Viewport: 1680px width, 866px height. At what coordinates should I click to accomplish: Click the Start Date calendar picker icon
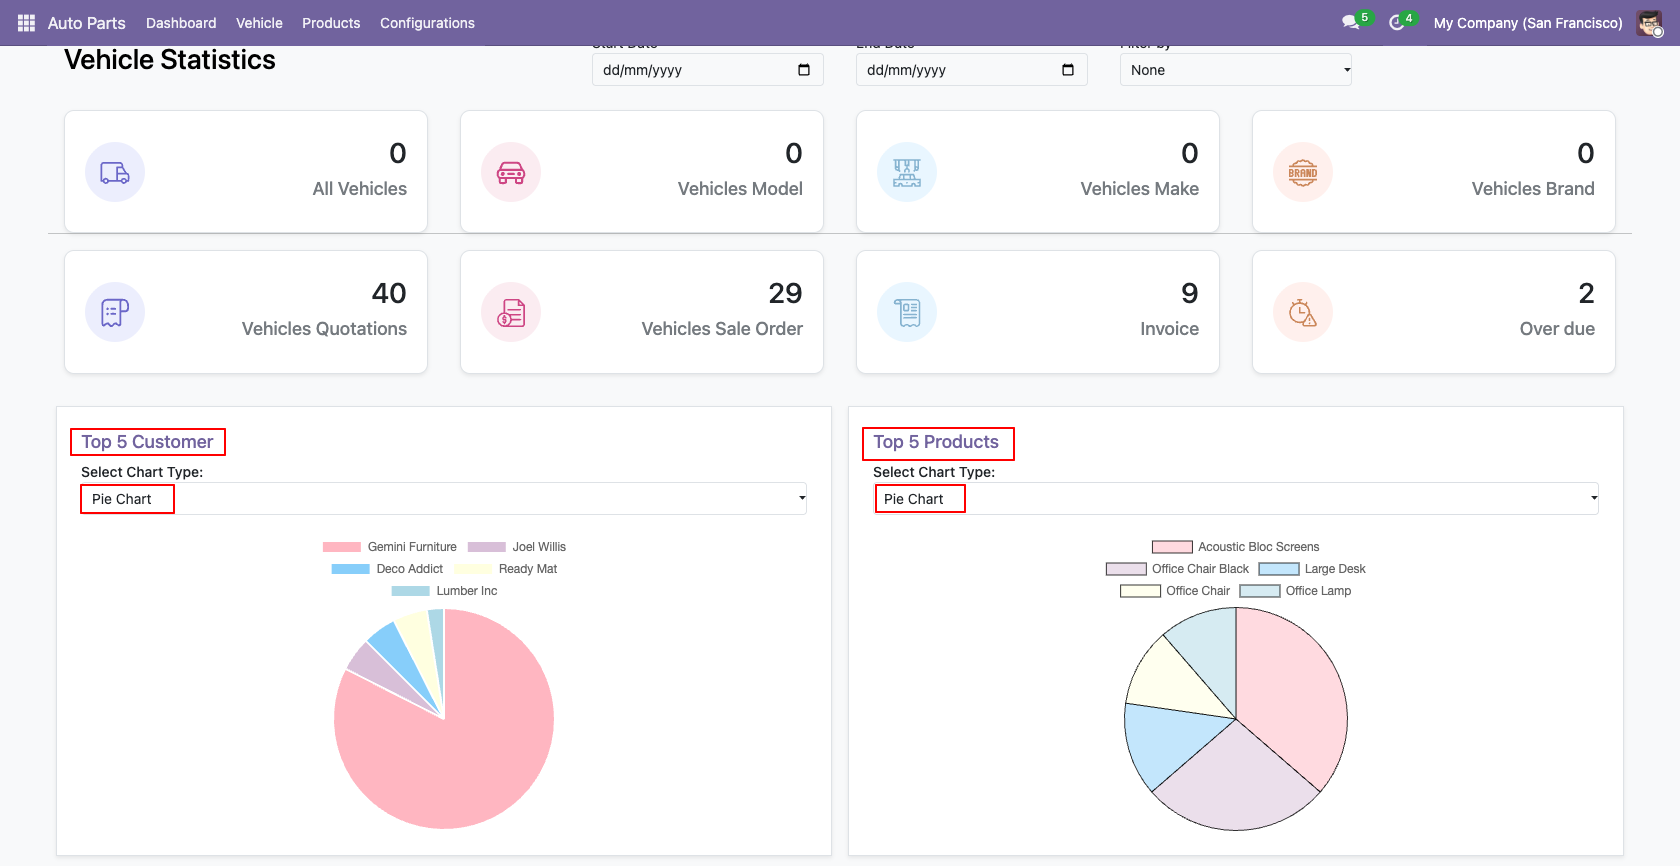coord(804,70)
